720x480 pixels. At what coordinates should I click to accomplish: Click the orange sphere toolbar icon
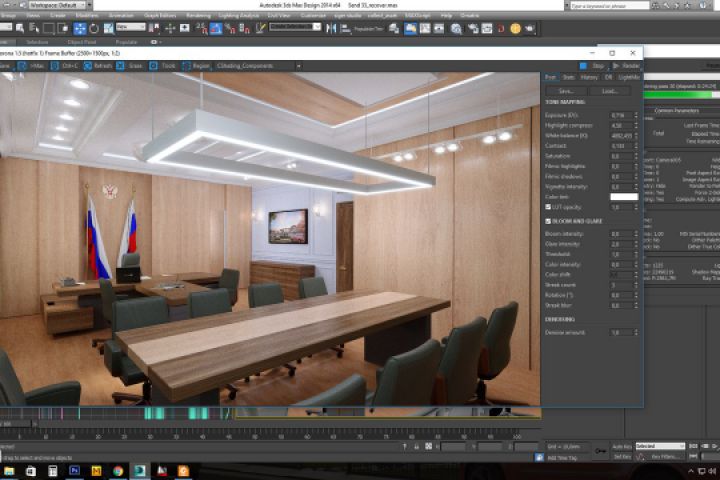point(515,28)
